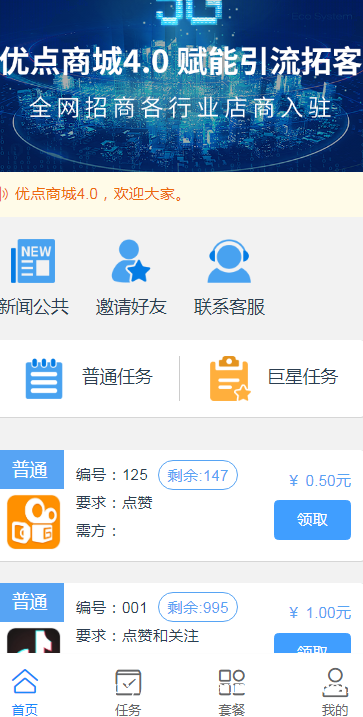Click the 普通任务 text label

(117, 377)
